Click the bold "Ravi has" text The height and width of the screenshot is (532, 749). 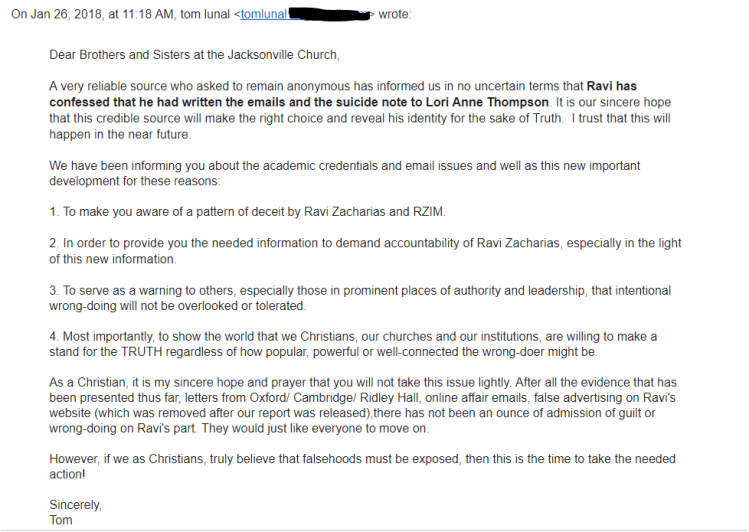(x=610, y=87)
